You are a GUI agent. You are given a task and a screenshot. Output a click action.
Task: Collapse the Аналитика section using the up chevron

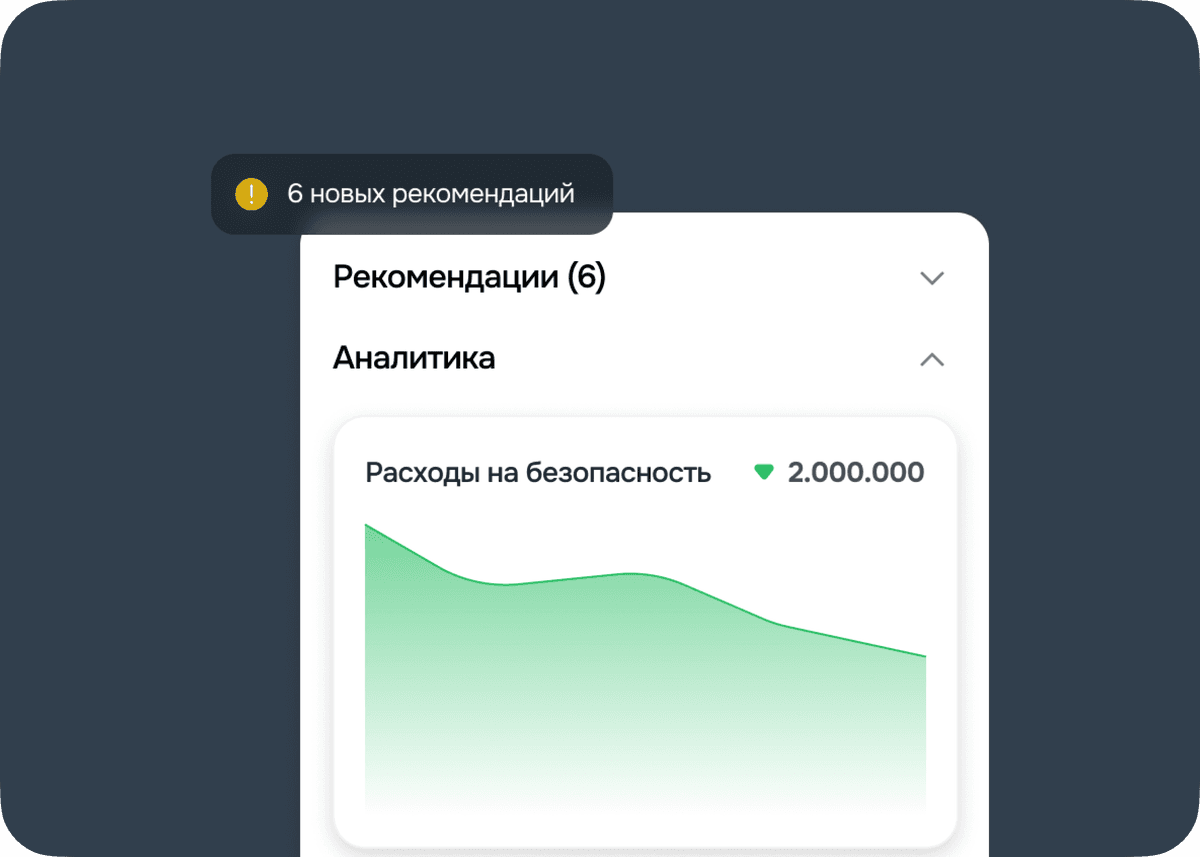(x=932, y=359)
